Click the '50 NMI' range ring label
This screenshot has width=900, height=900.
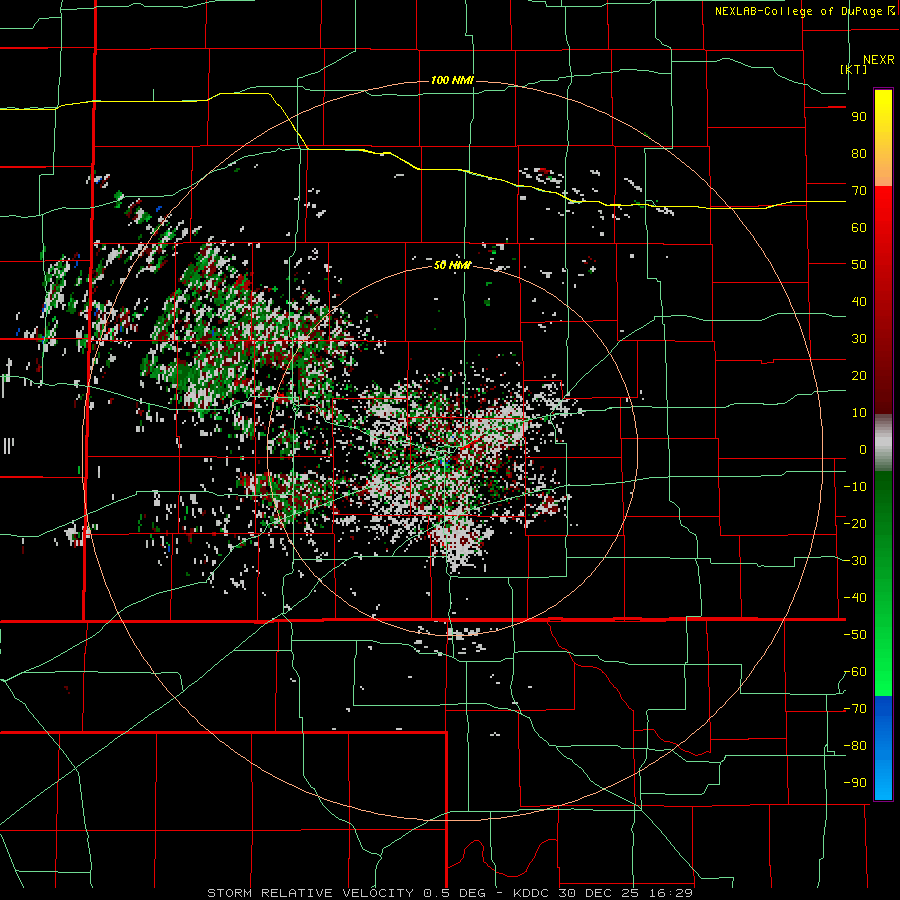(452, 265)
